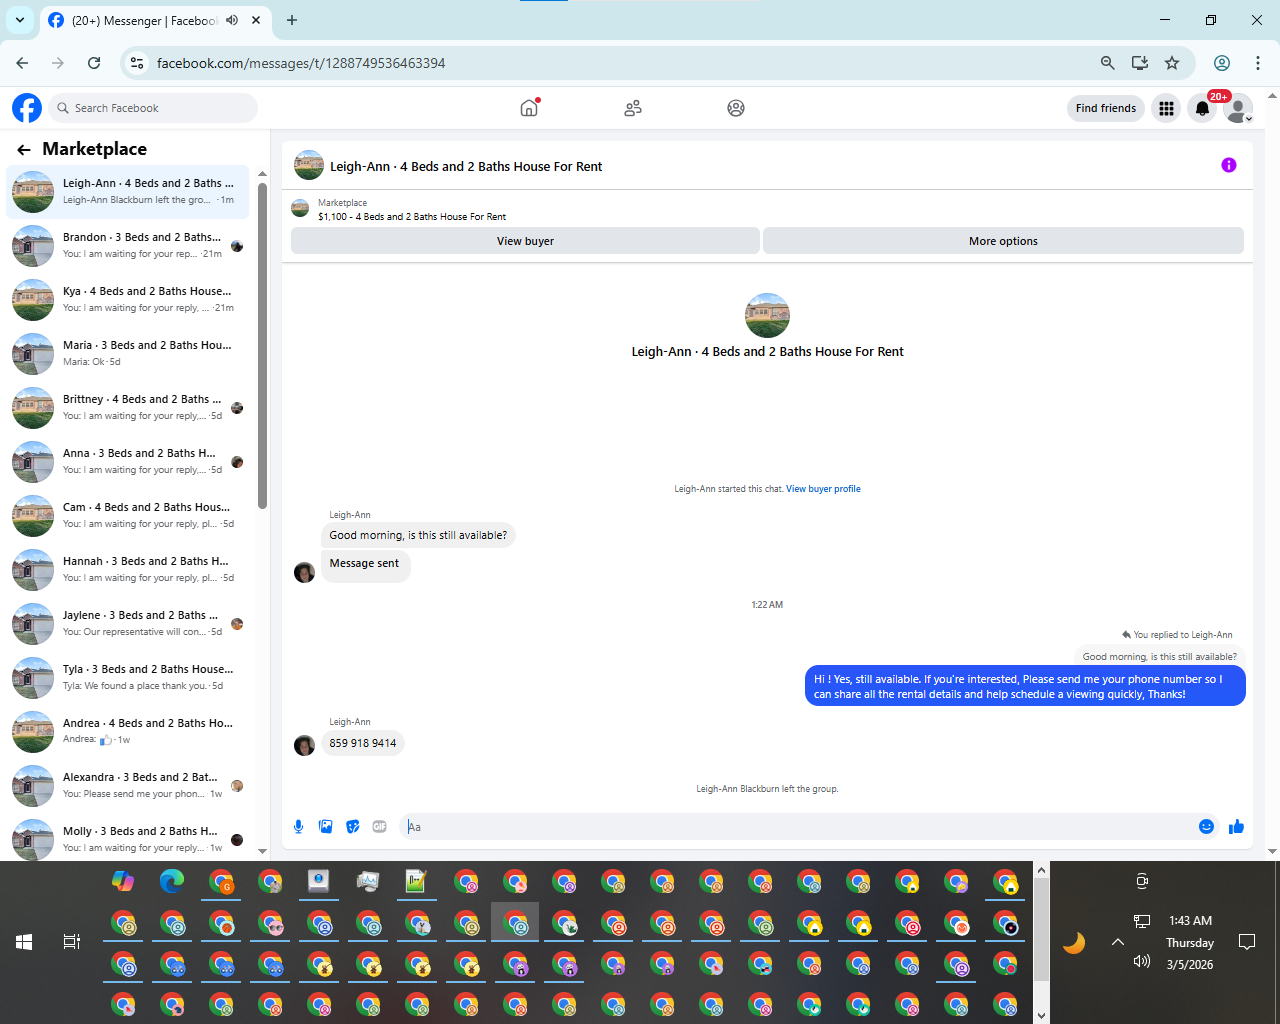Mute the Messenger tab audio
Image resolution: width=1280 pixels, height=1024 pixels.
click(232, 20)
